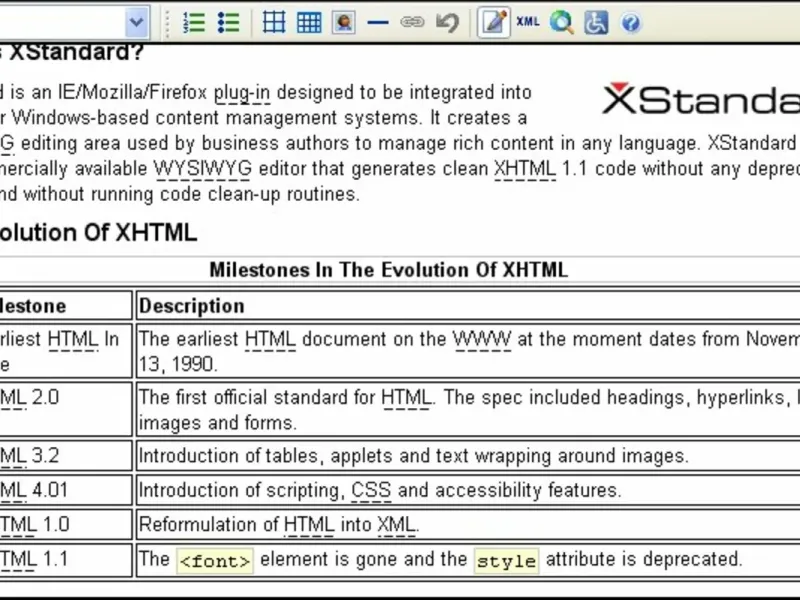Click the table caption 'Milestones In The Evolution Of XHTML'
The height and width of the screenshot is (600, 800).
pos(388,270)
